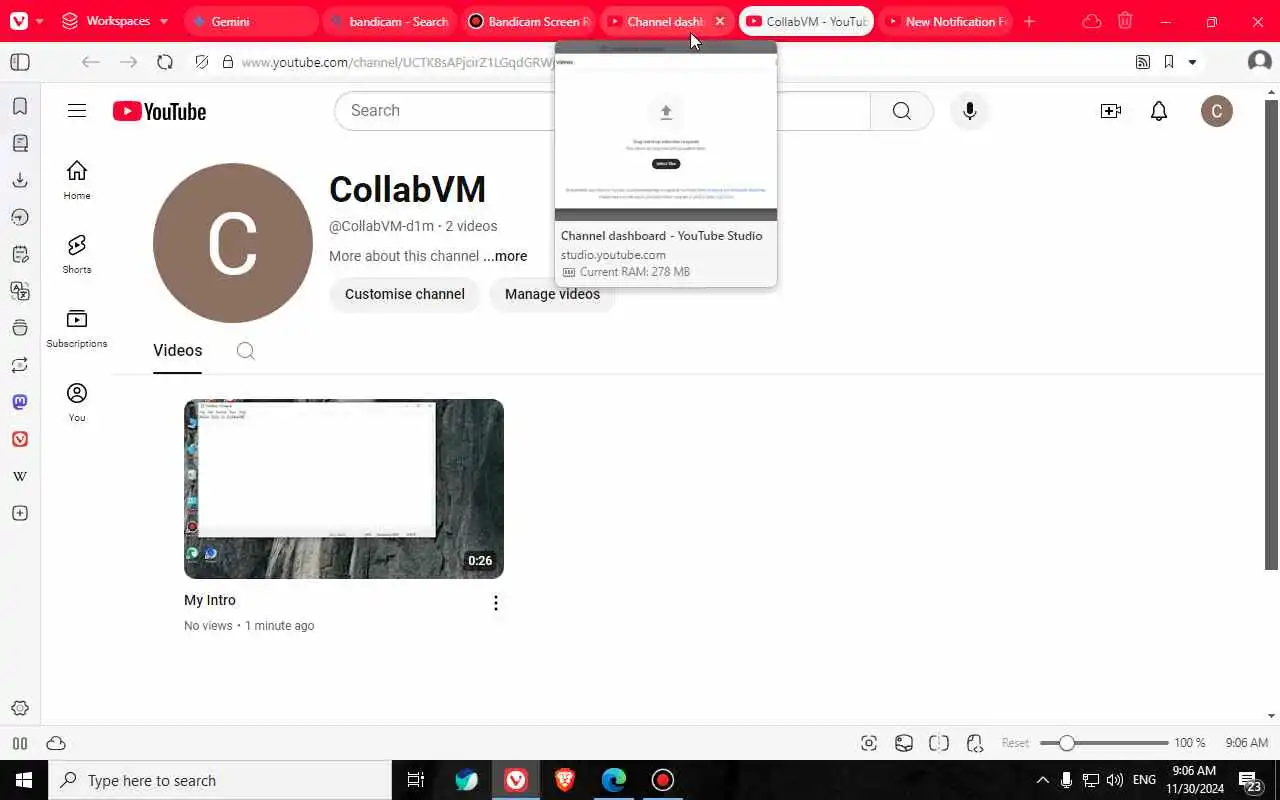Open the account avatar menu on YouTube
The image size is (1280, 800).
(1217, 111)
